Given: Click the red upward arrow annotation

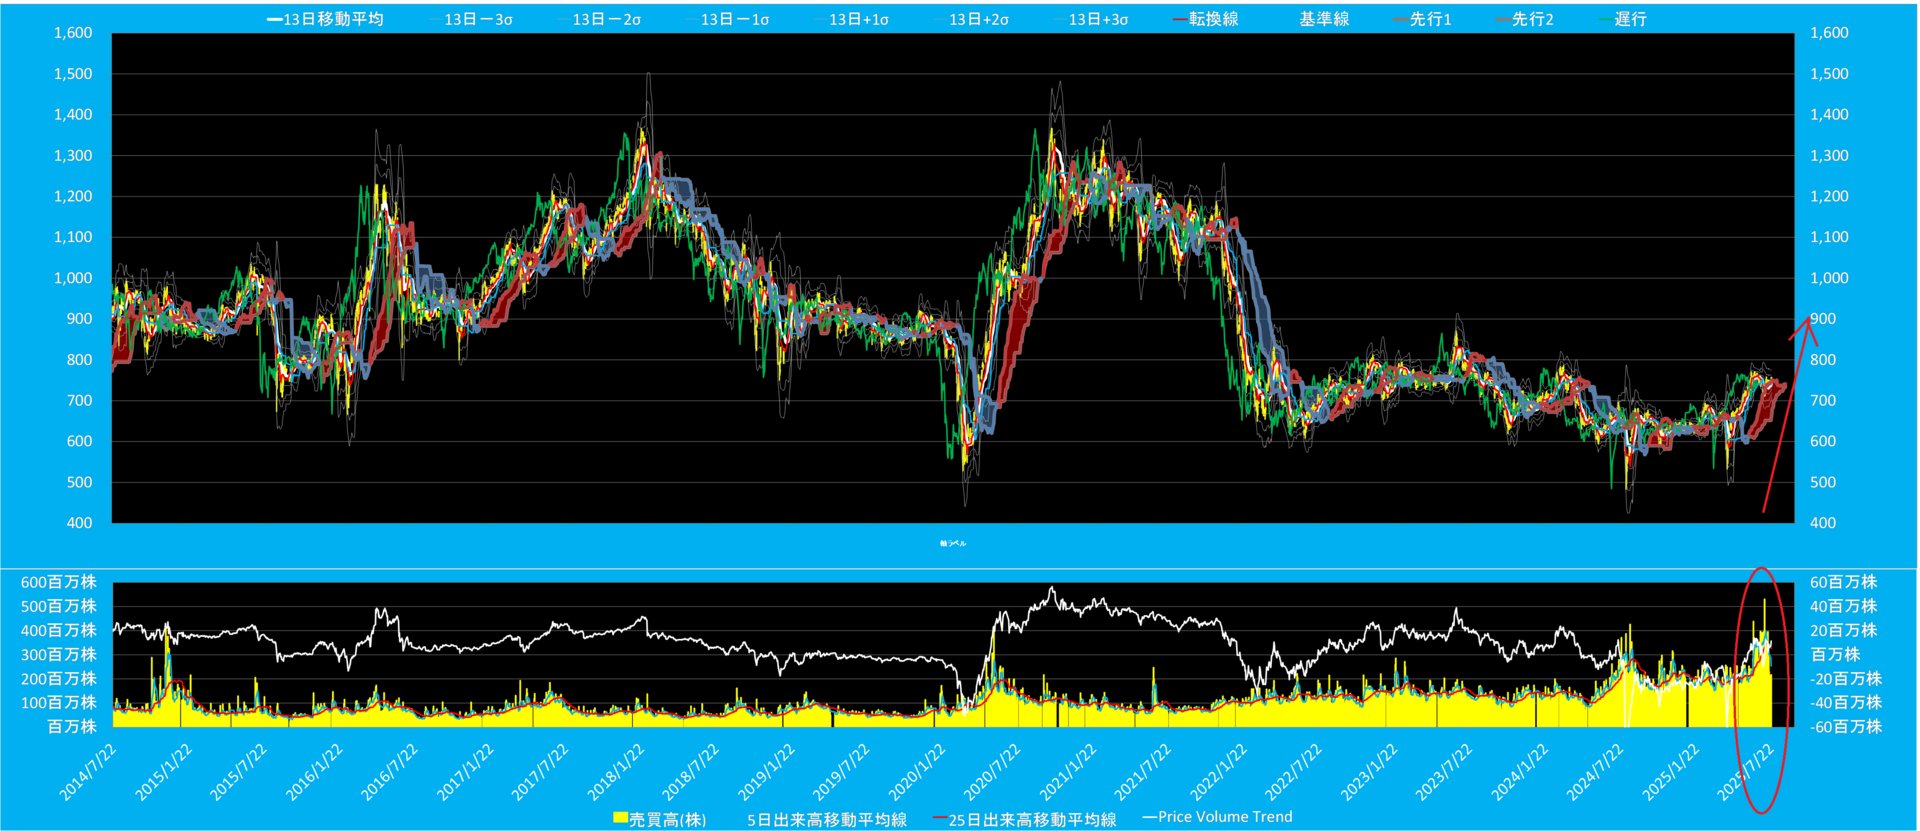Looking at the screenshot, I should click(x=1786, y=415).
